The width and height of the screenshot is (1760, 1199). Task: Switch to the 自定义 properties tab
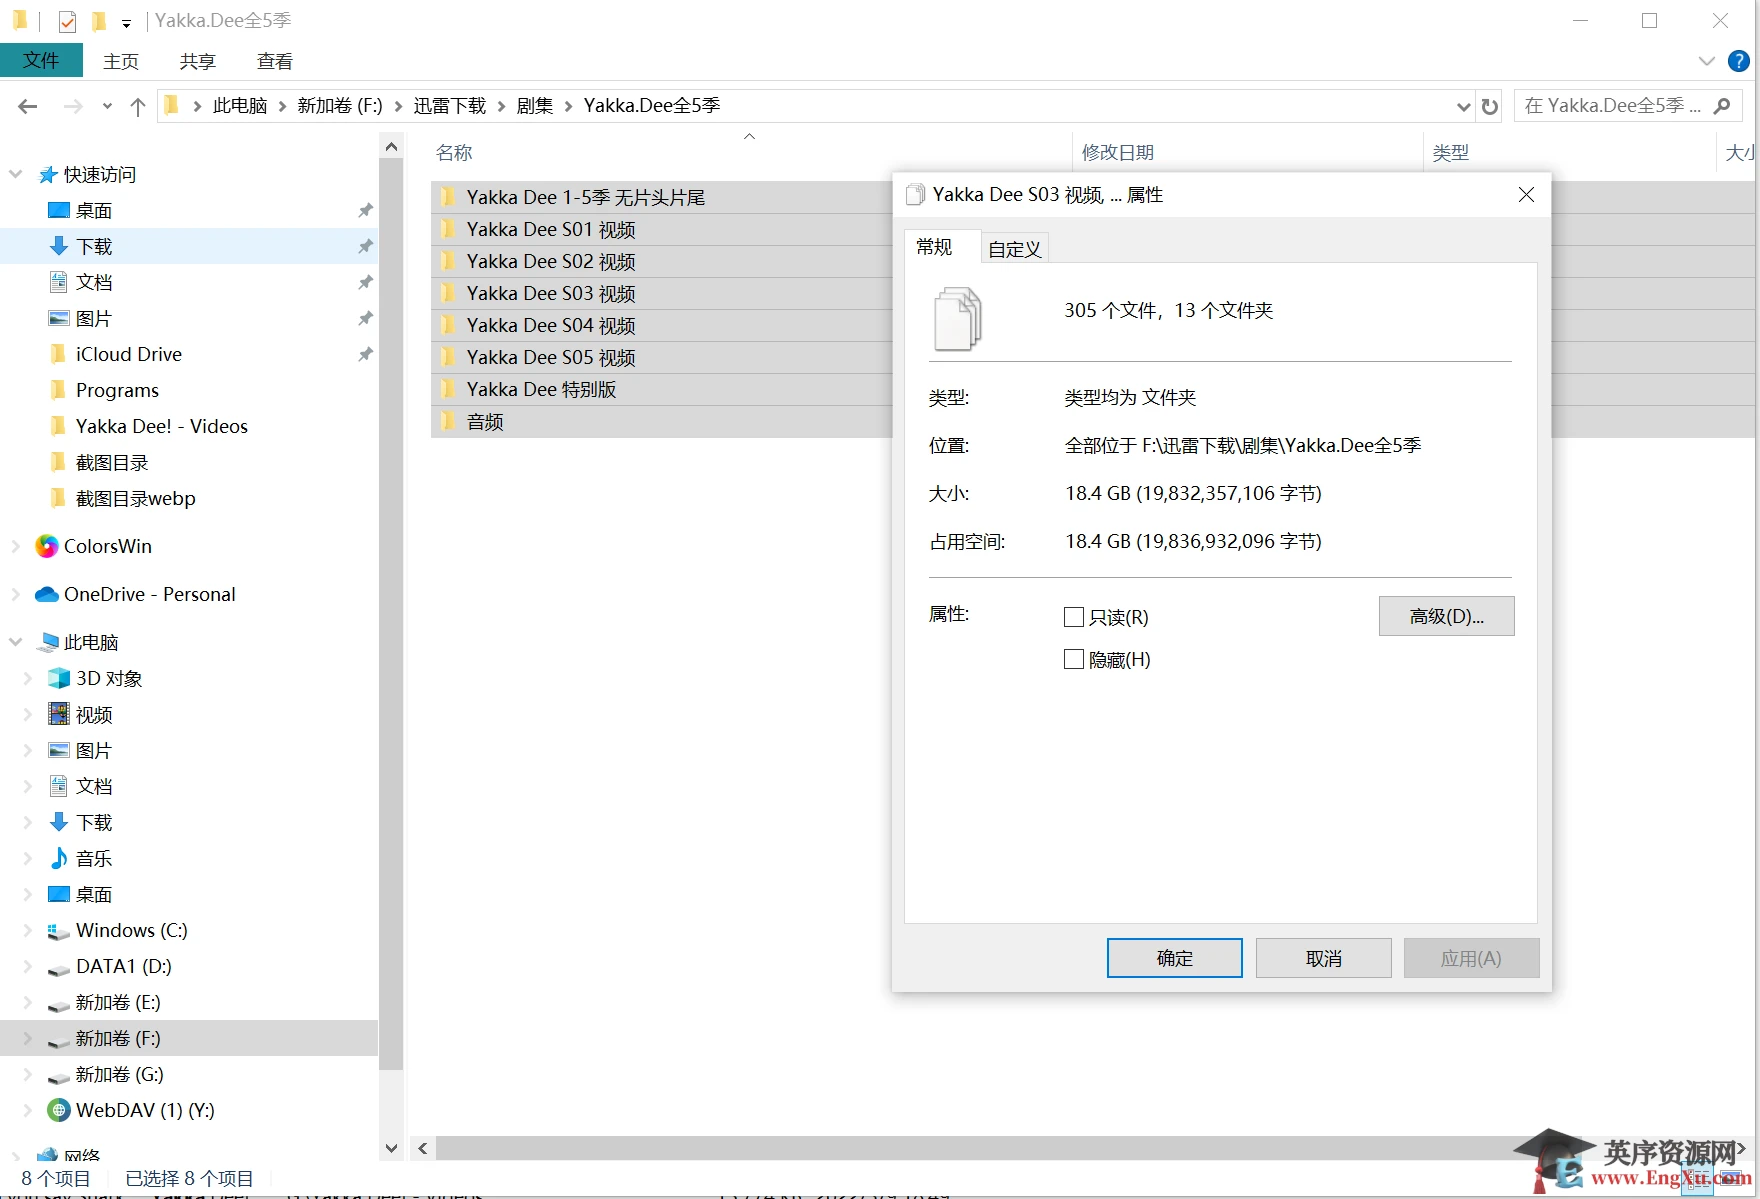point(1014,249)
